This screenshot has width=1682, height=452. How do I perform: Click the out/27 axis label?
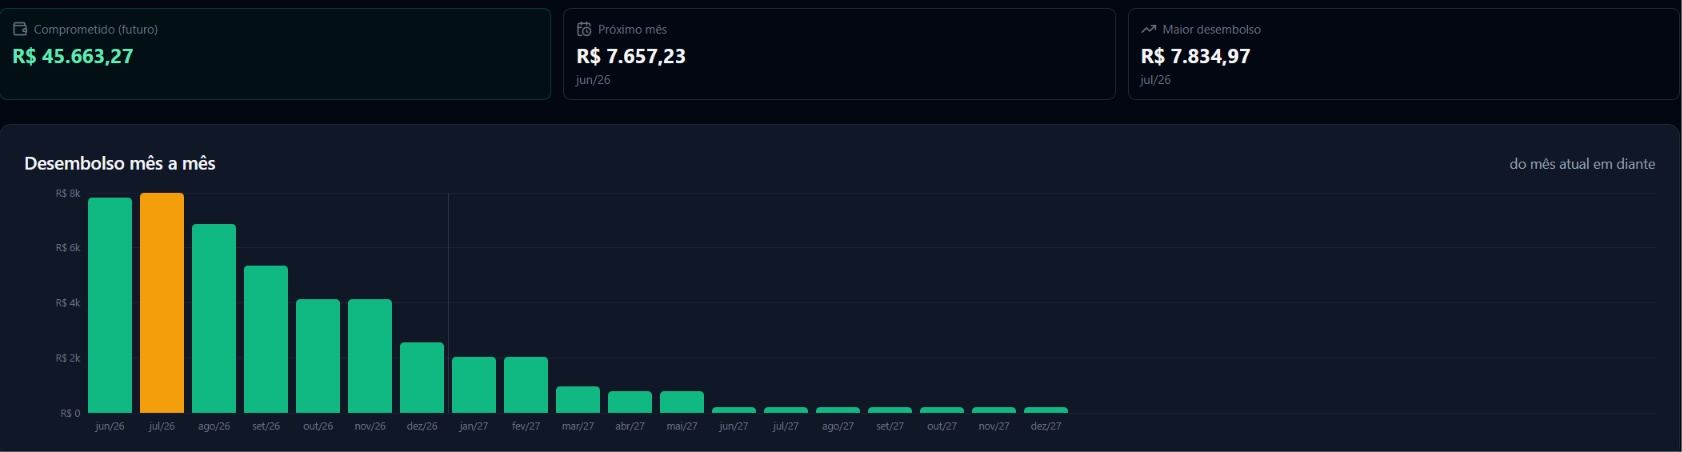[x=942, y=426]
